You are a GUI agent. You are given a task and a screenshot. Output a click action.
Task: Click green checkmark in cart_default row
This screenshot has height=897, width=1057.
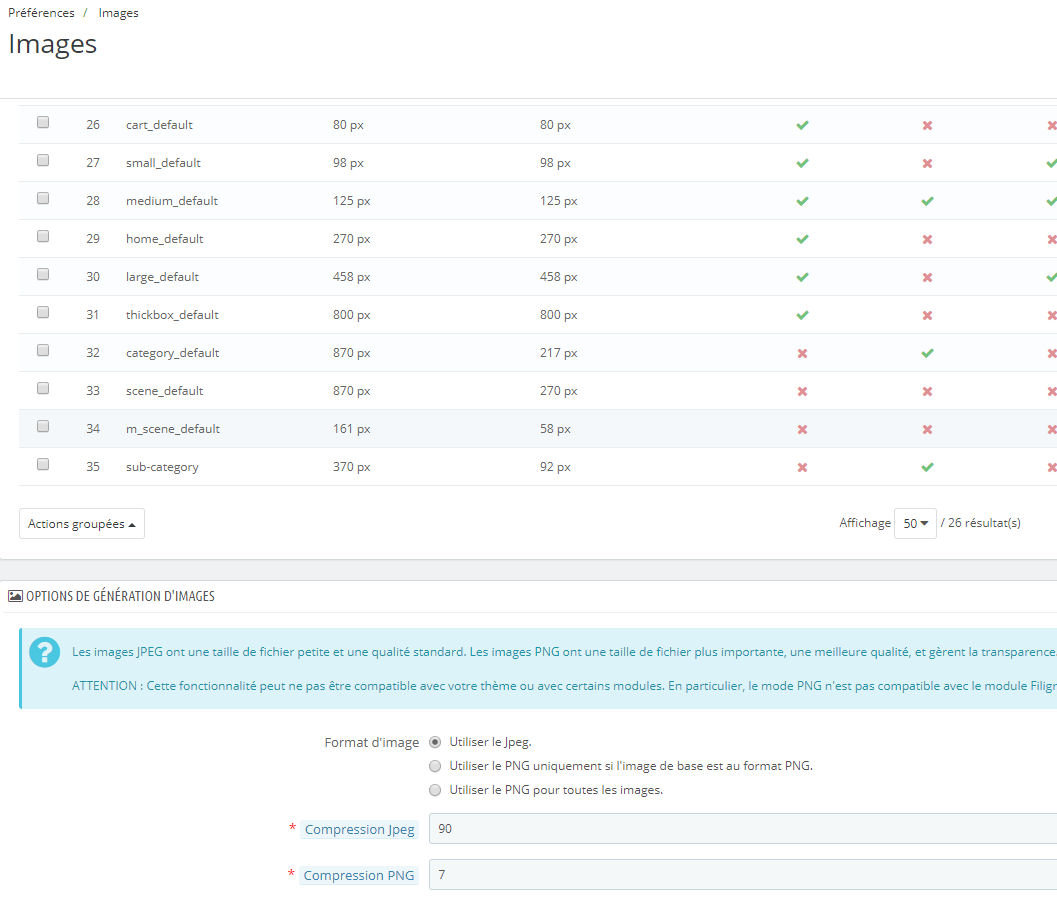(802, 125)
